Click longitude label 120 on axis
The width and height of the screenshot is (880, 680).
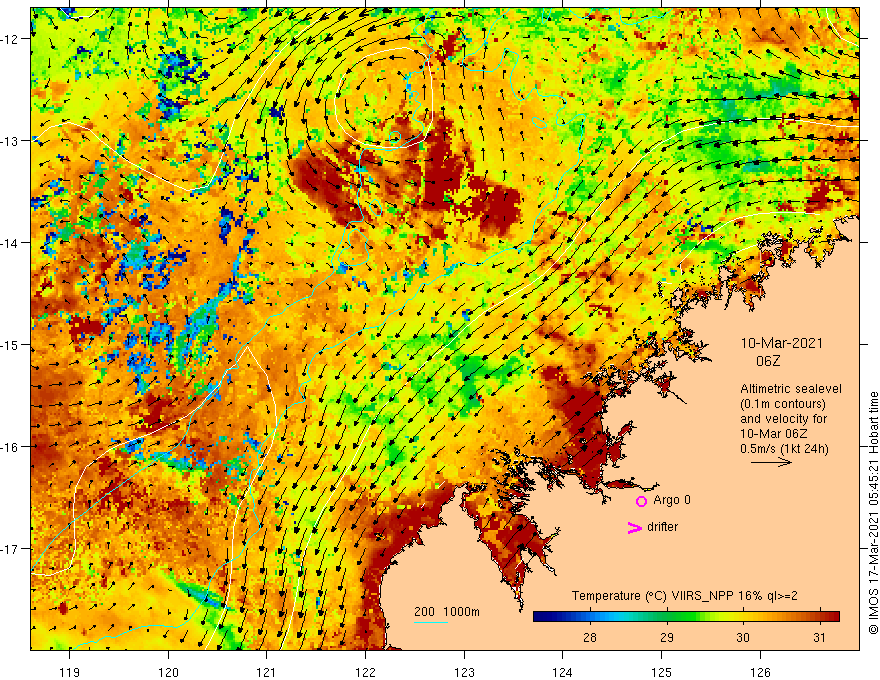[168, 672]
